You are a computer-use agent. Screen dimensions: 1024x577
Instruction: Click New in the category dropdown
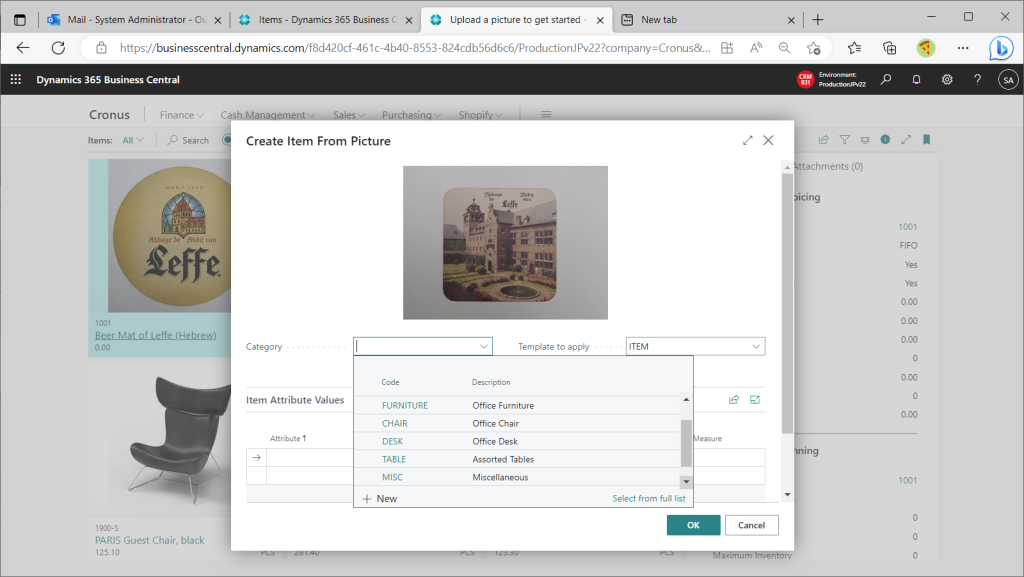(379, 499)
